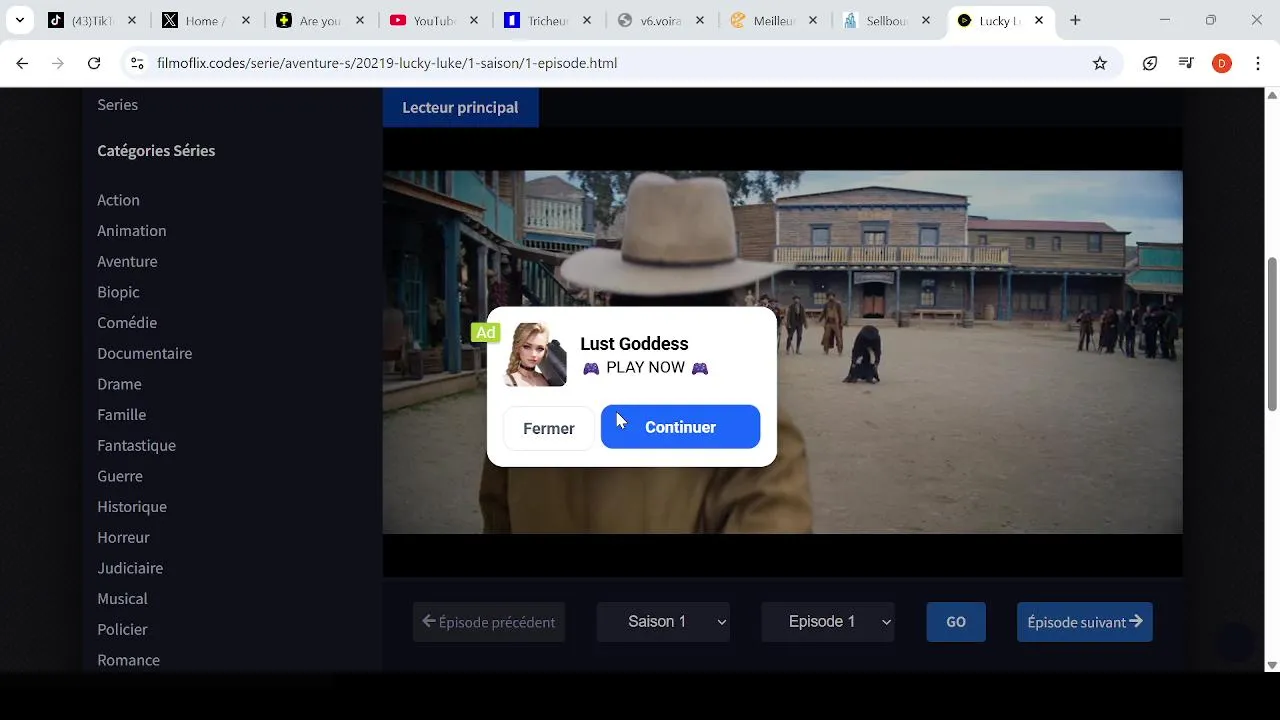Close the 'Are you' tab
1280x720 pixels.
coord(359,20)
